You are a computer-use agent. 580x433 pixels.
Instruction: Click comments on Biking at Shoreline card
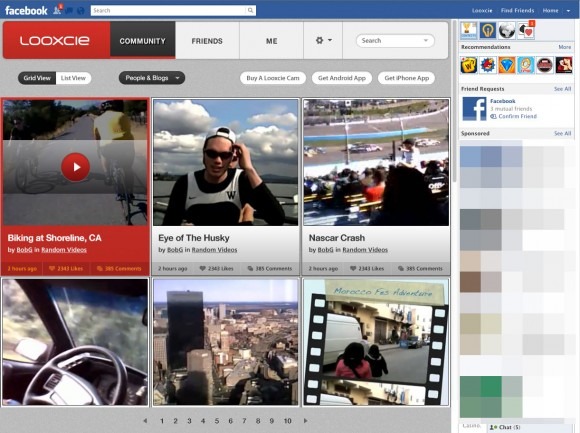pyautogui.click(x=119, y=268)
